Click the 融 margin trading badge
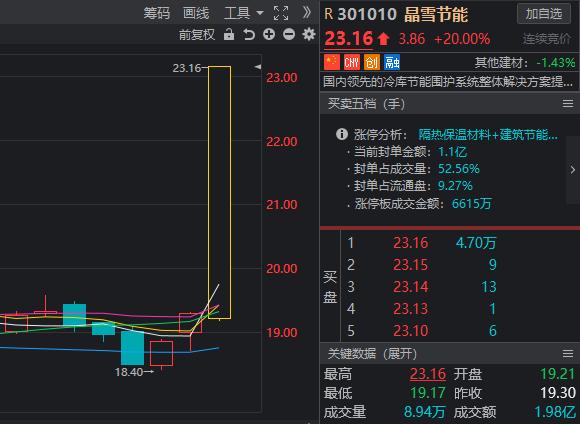This screenshot has width=580, height=424. [392, 62]
